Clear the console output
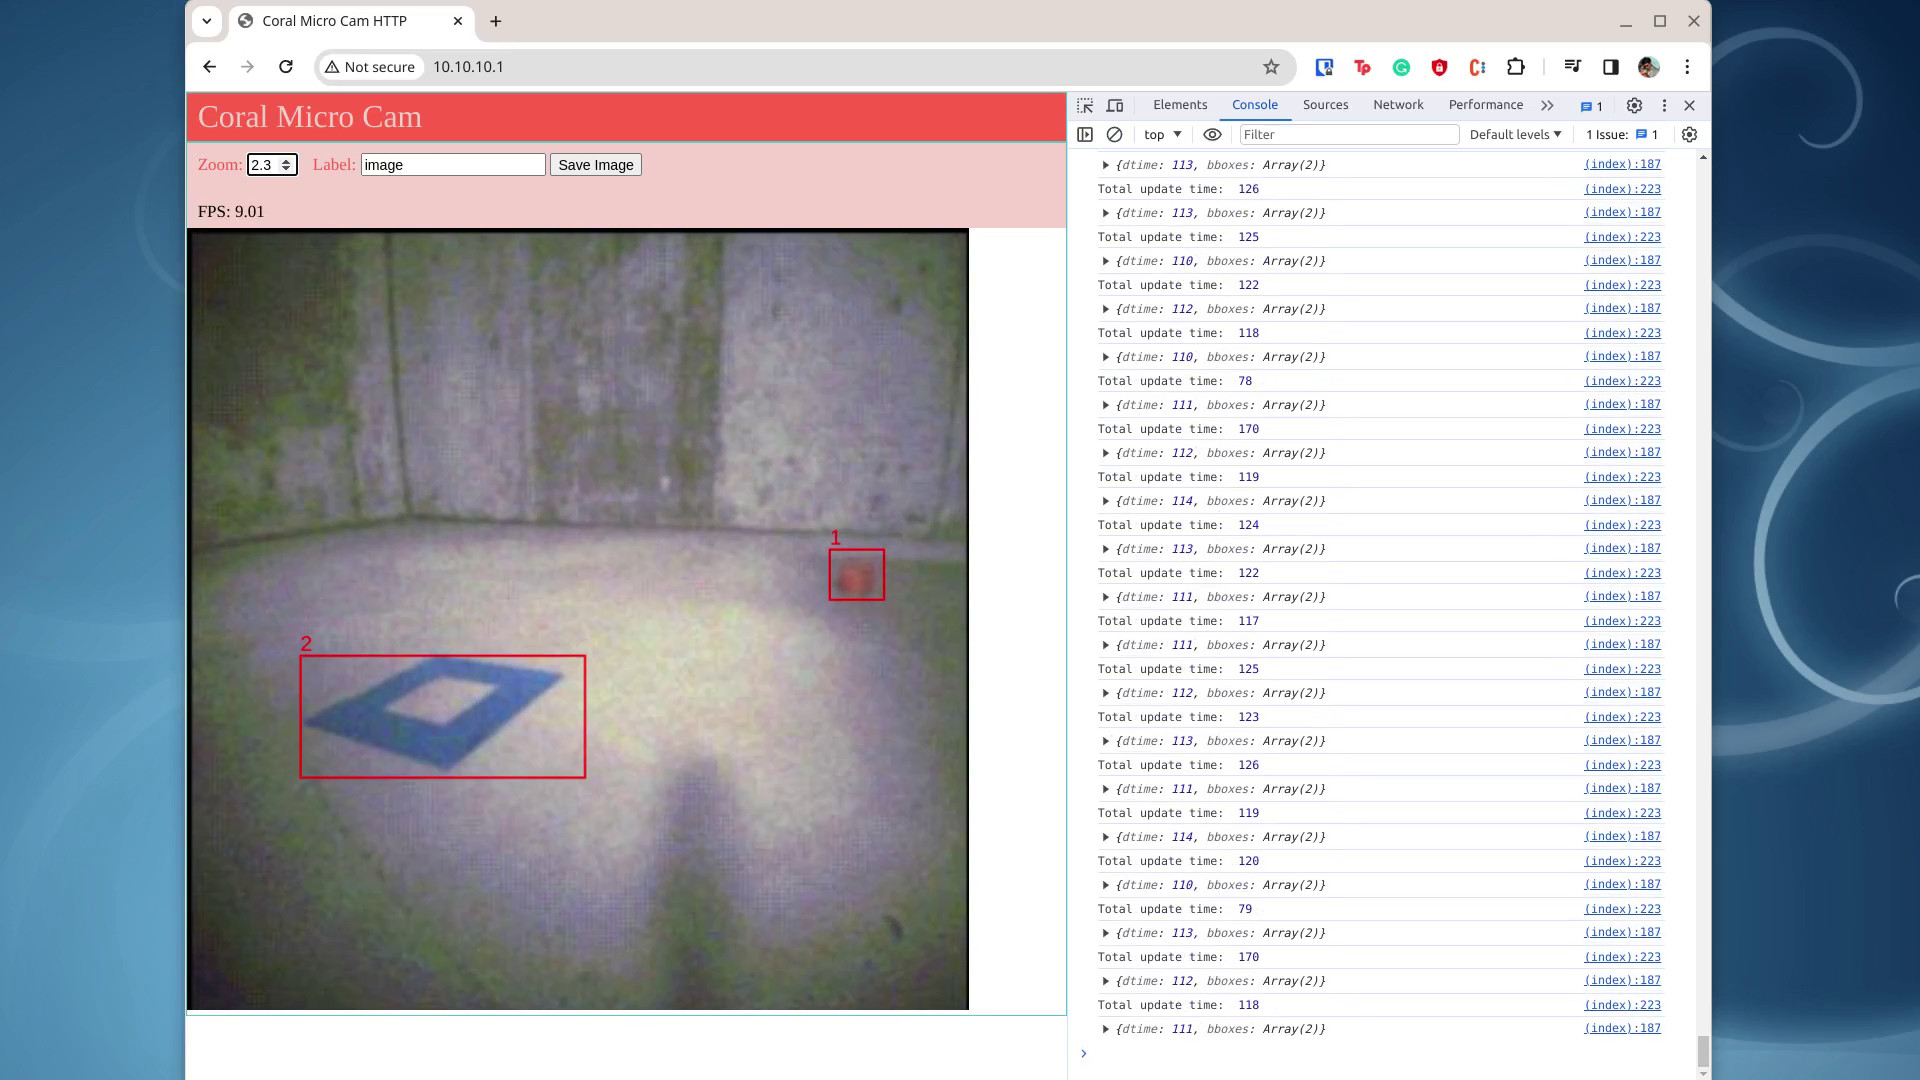1920x1080 pixels. coord(1114,134)
